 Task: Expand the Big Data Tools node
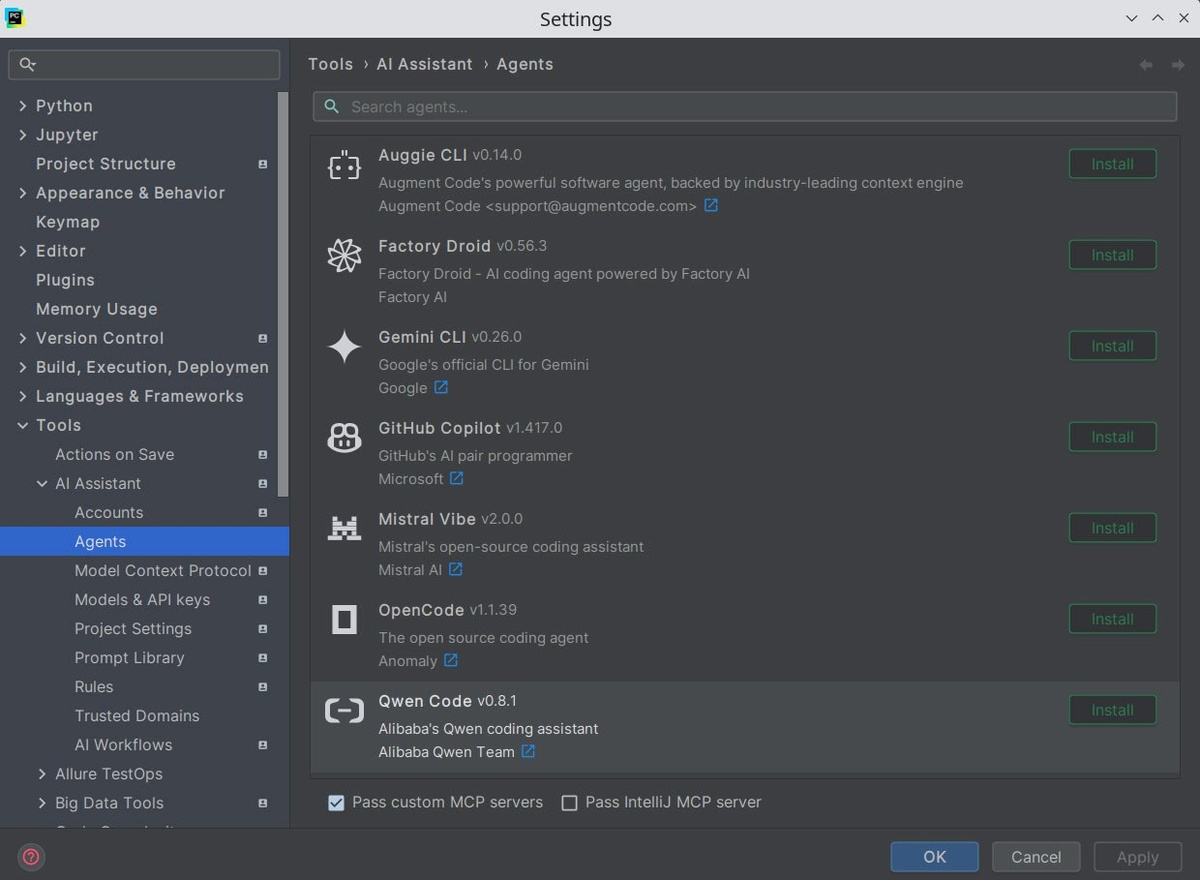[x=42, y=802]
